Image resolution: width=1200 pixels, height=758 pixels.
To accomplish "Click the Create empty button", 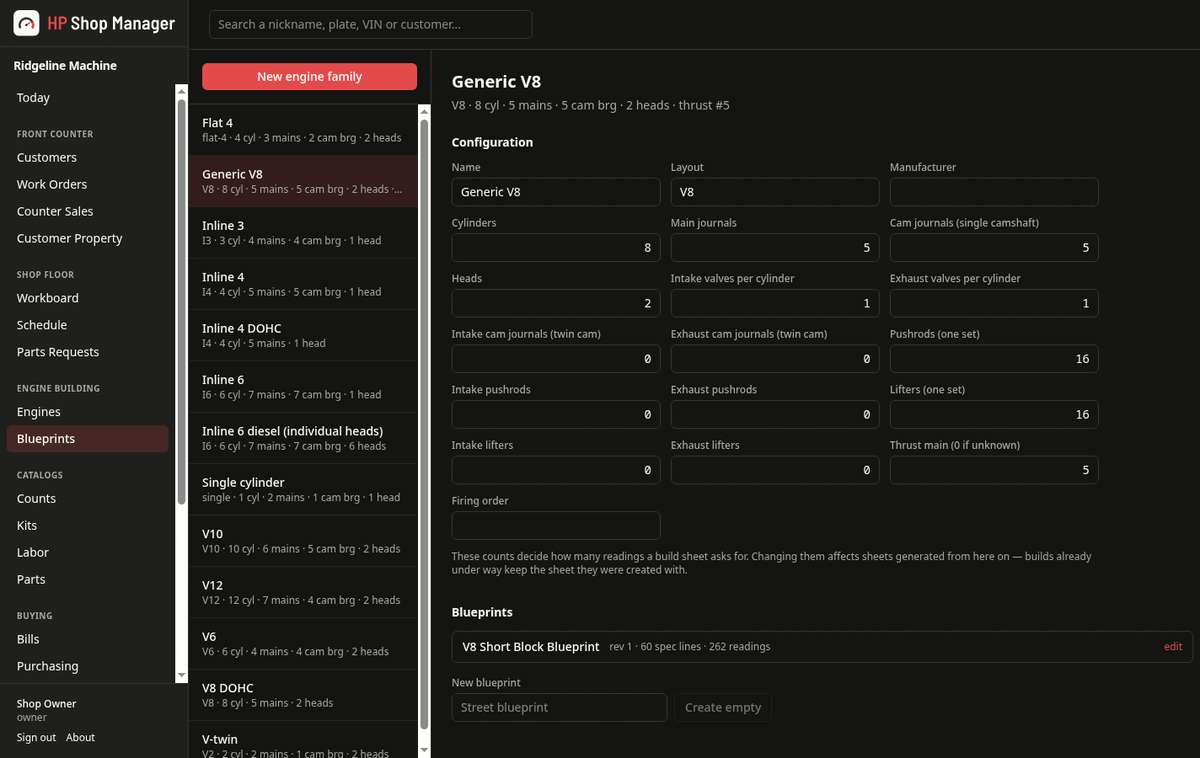I will click(x=723, y=708).
